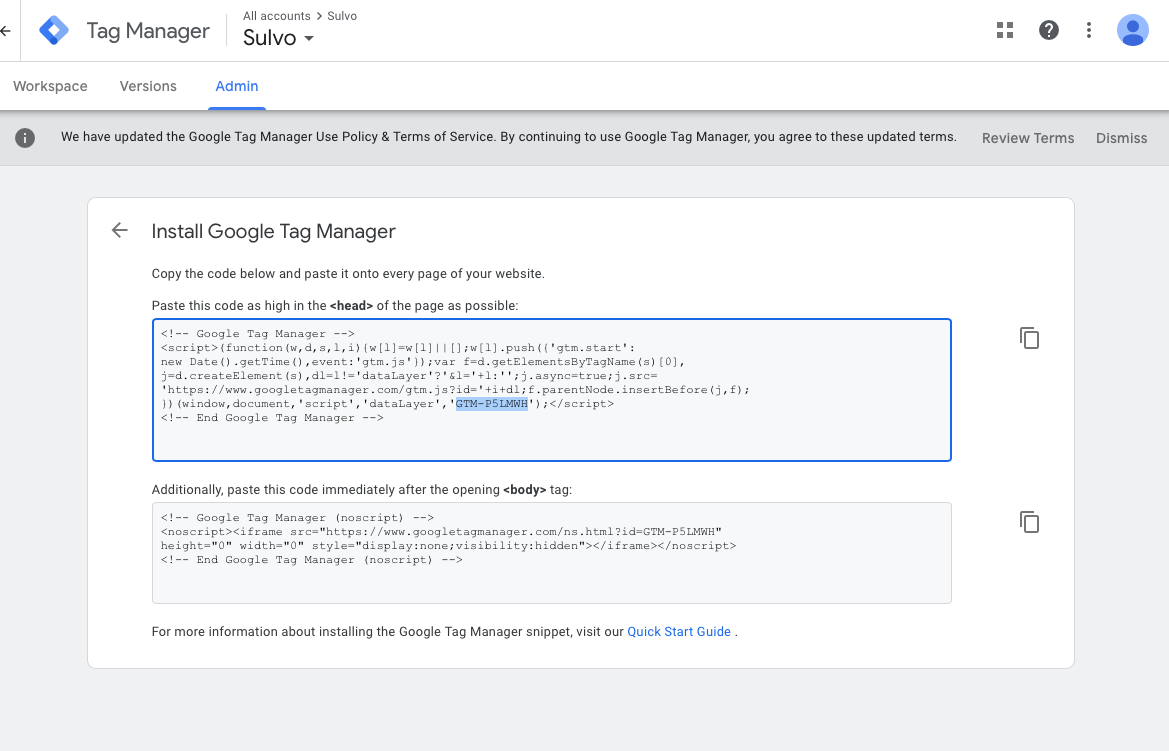Return from Install Google Tag Manager panel
The height and width of the screenshot is (751, 1169).
click(x=119, y=230)
